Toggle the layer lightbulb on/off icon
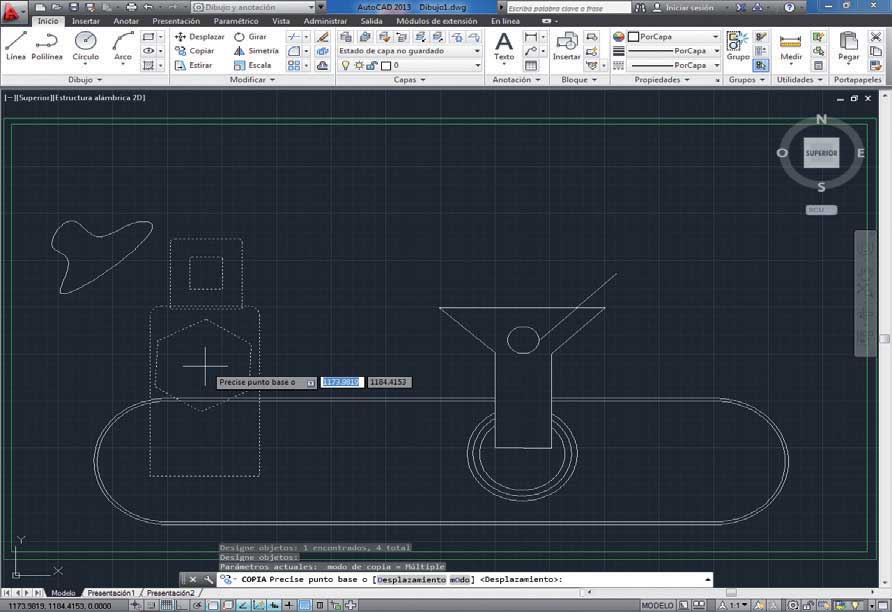The height and width of the screenshot is (612, 892). 345,65
